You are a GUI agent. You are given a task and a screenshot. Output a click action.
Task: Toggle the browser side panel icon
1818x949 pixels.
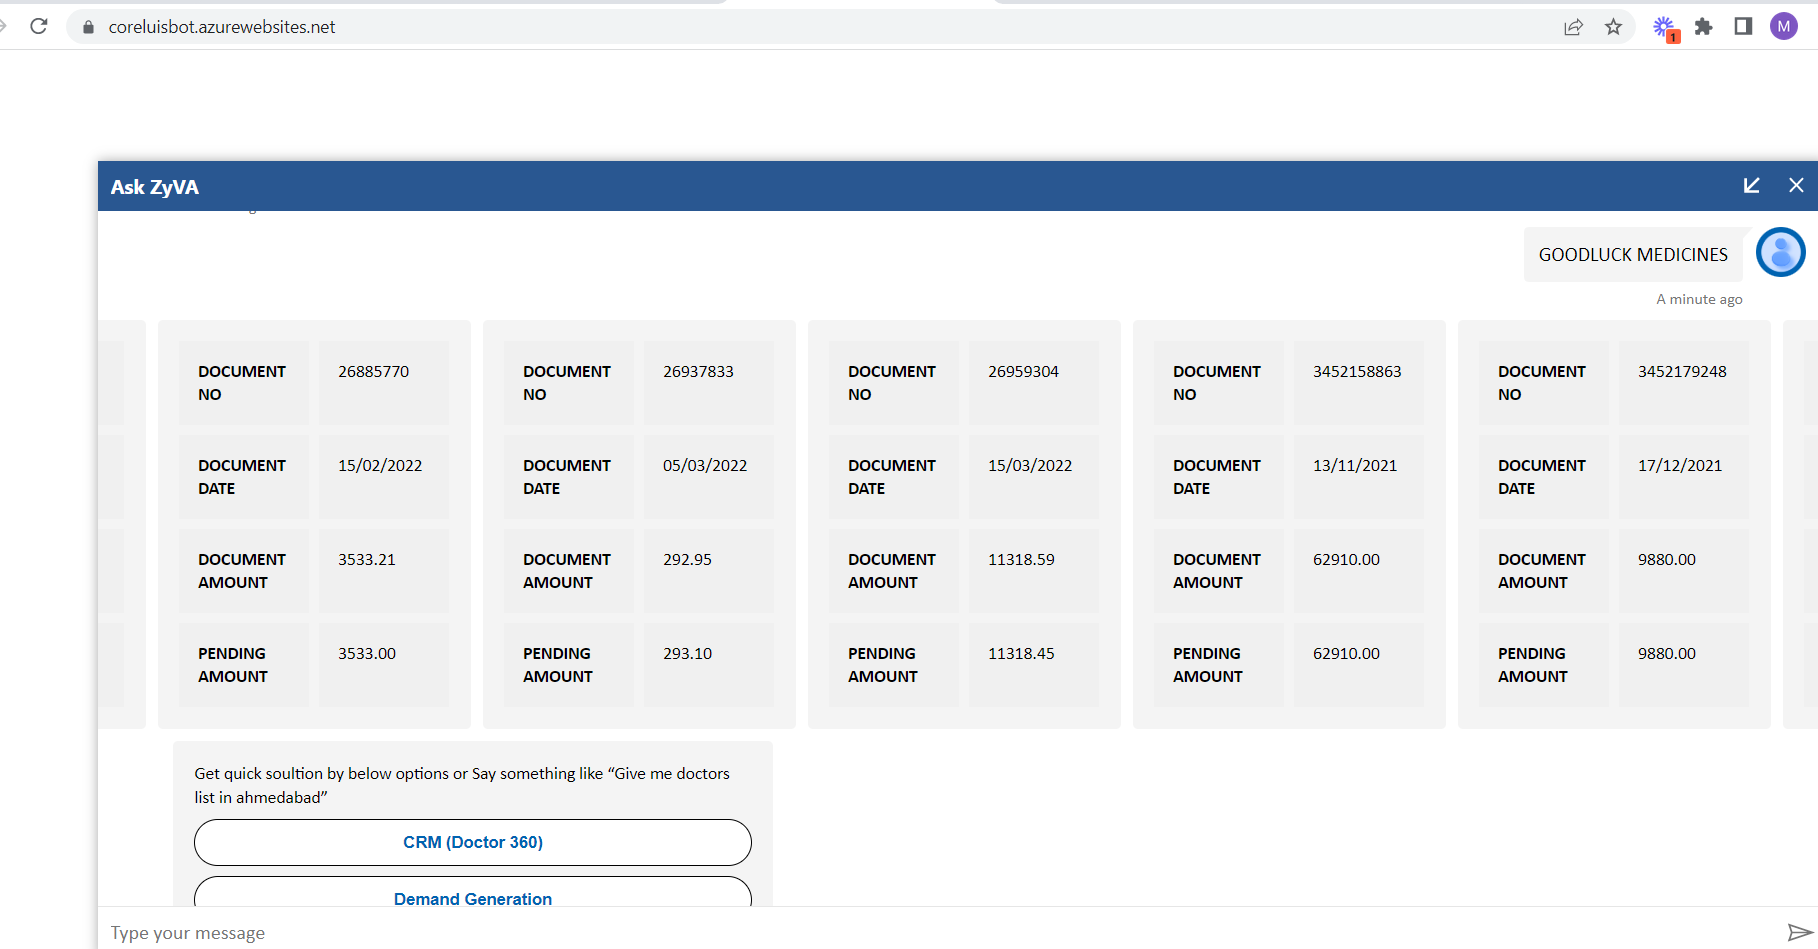click(x=1743, y=27)
